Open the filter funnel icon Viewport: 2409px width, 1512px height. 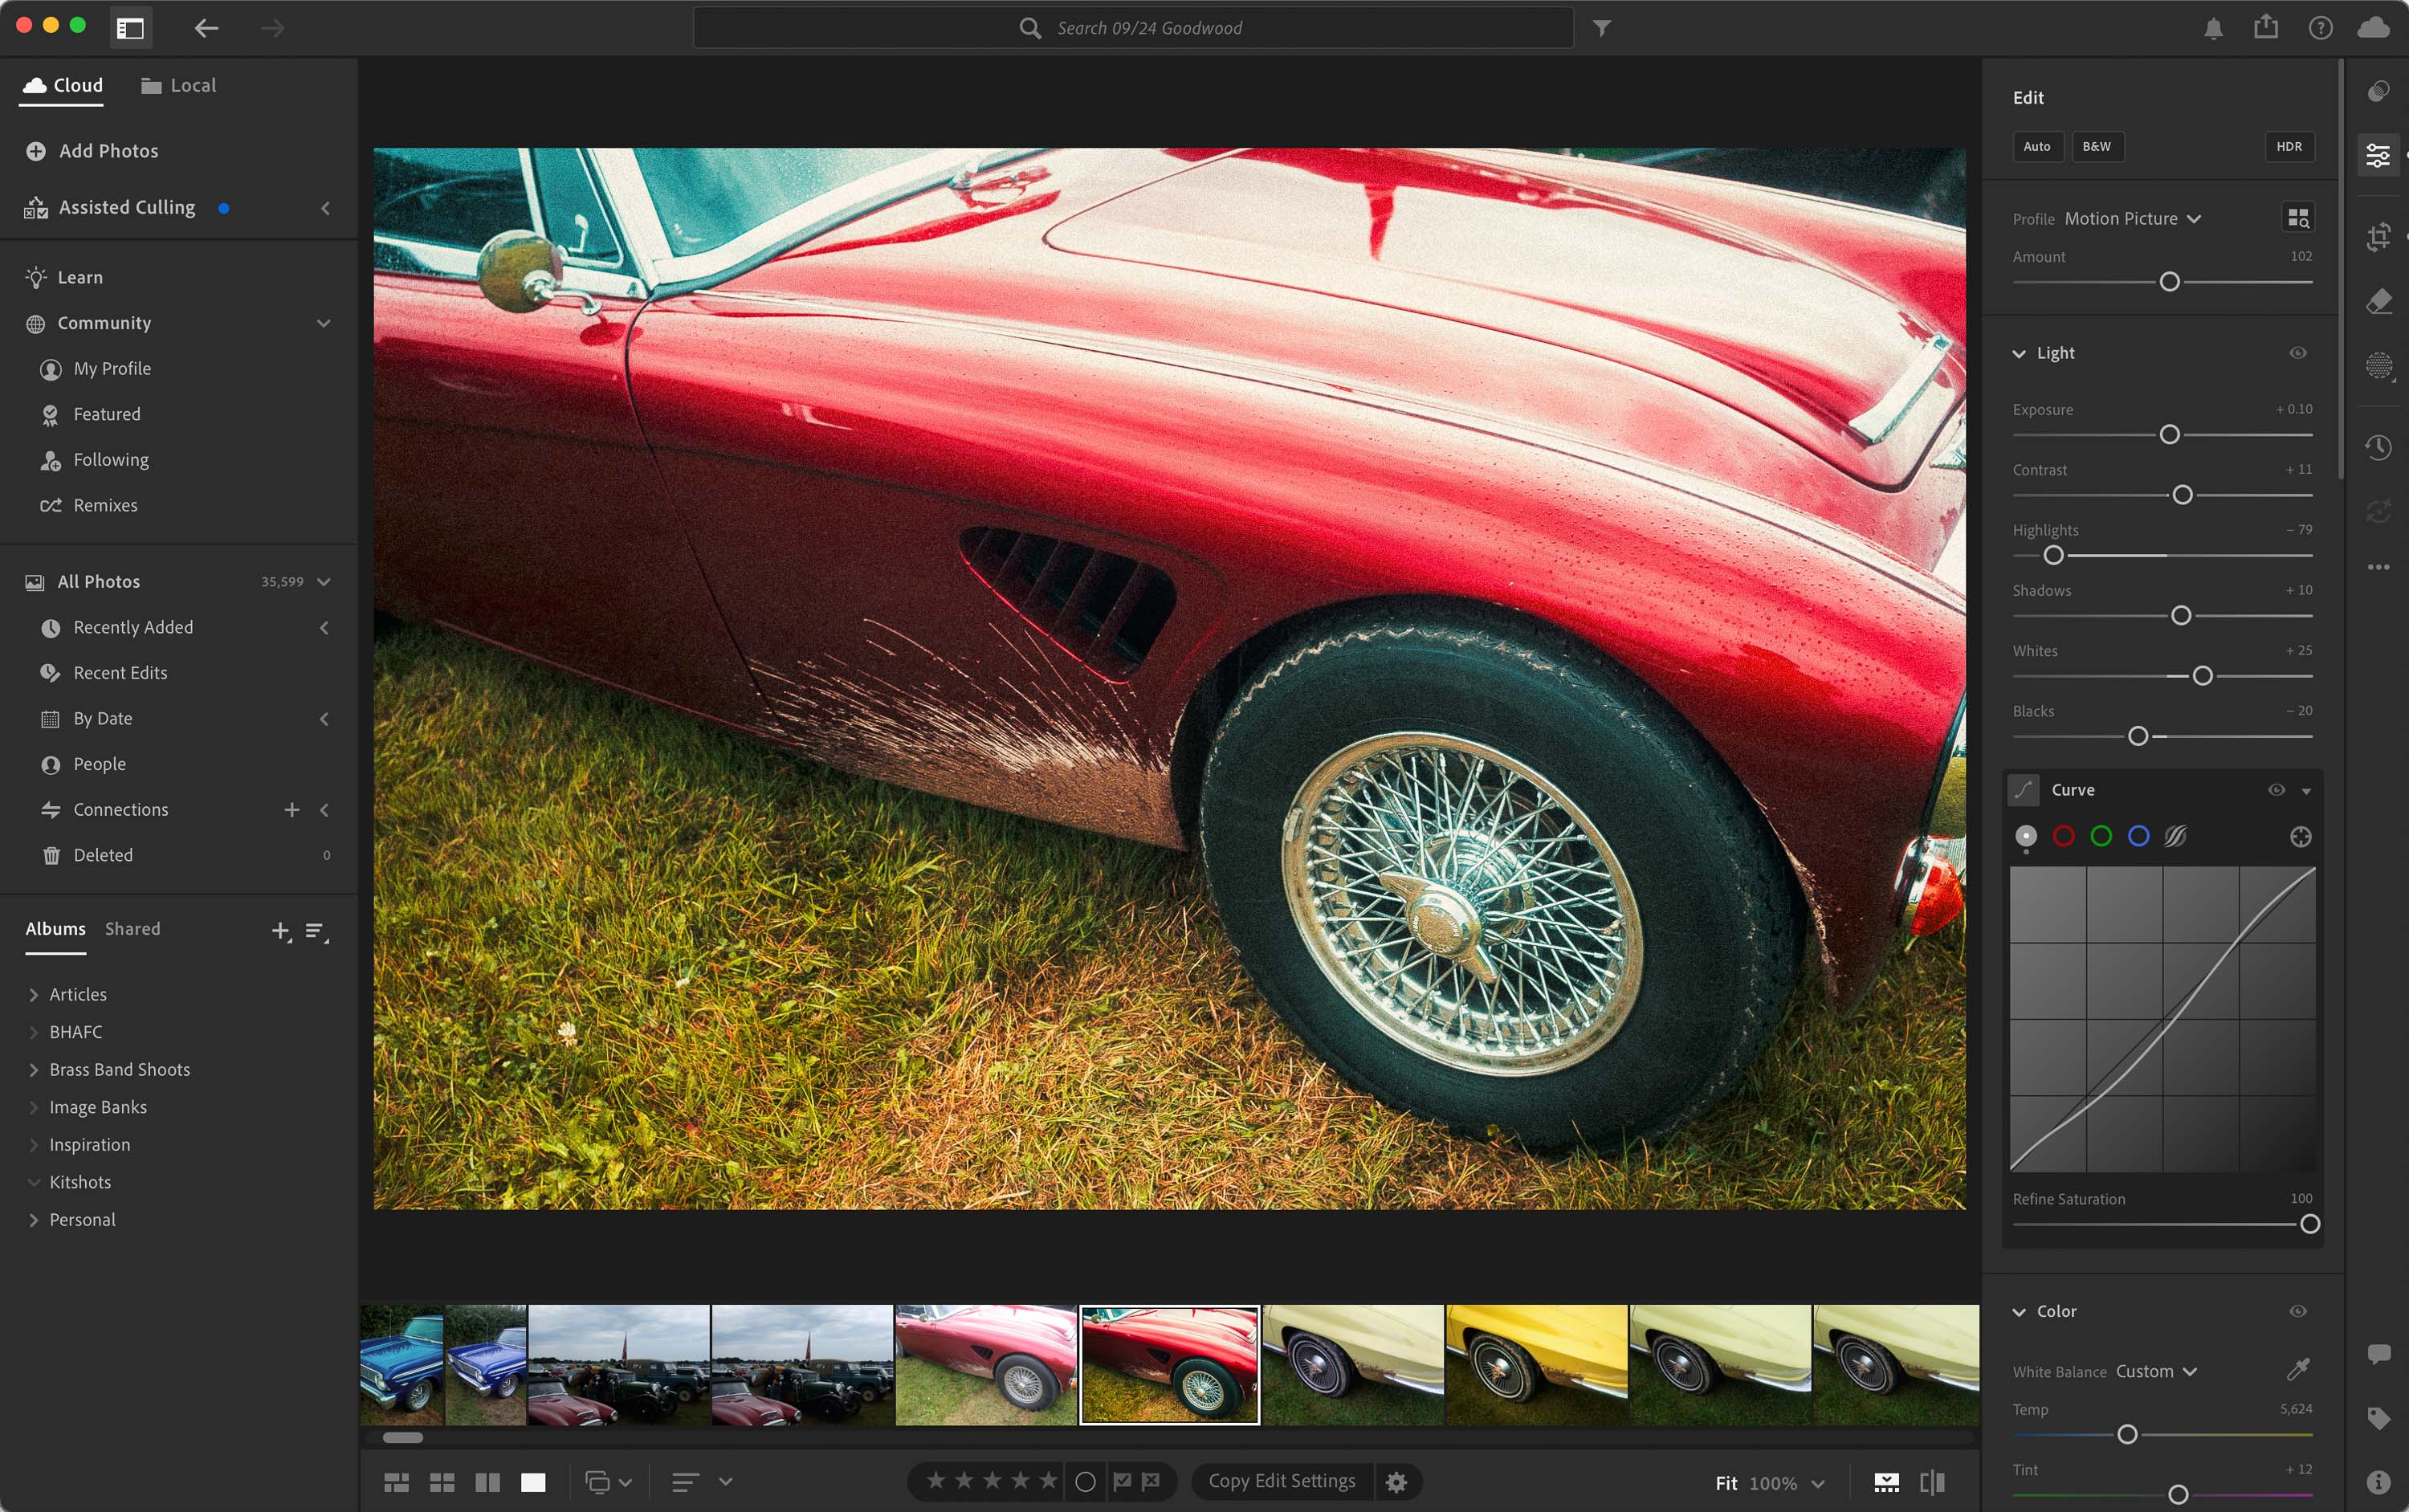coord(1601,28)
